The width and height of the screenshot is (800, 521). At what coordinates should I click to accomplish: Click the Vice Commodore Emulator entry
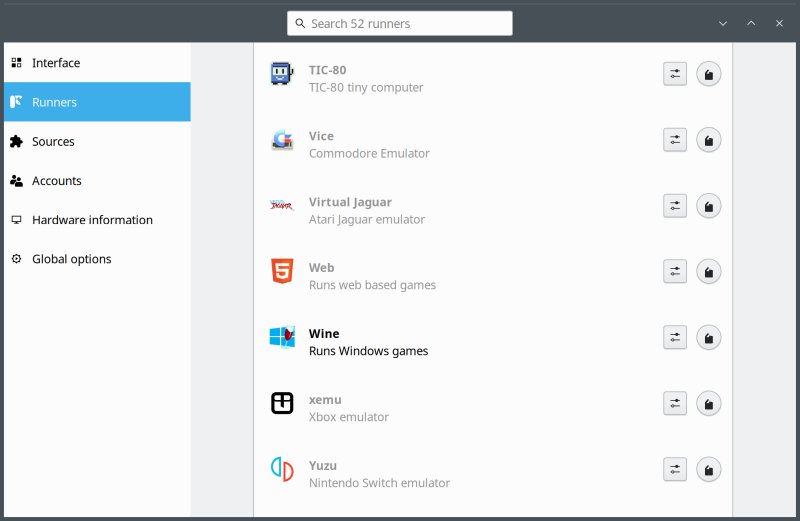[368, 145]
